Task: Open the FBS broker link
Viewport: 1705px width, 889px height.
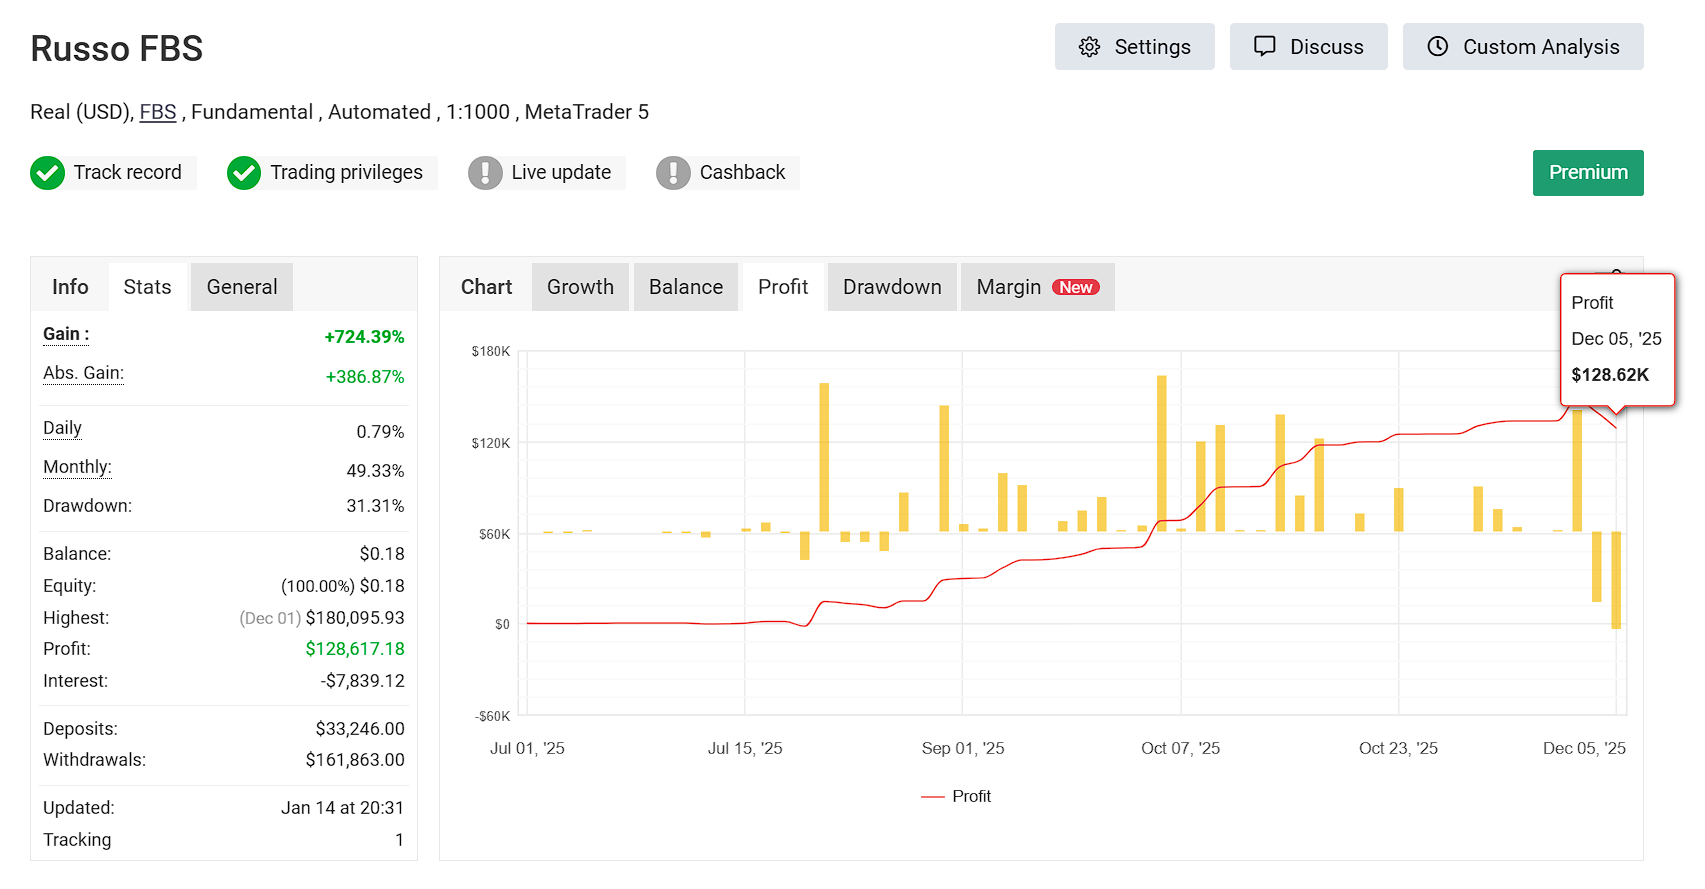Action: 158,112
